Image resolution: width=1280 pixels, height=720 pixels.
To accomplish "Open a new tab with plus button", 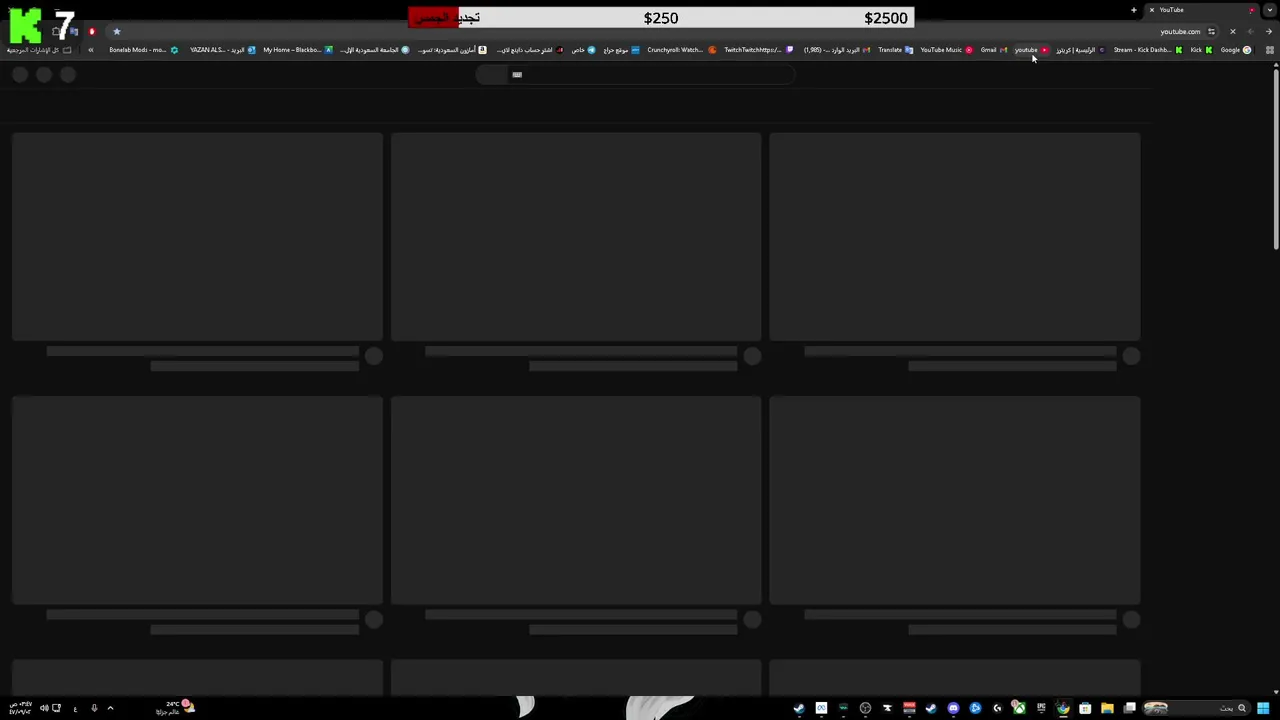I will tap(1134, 10).
